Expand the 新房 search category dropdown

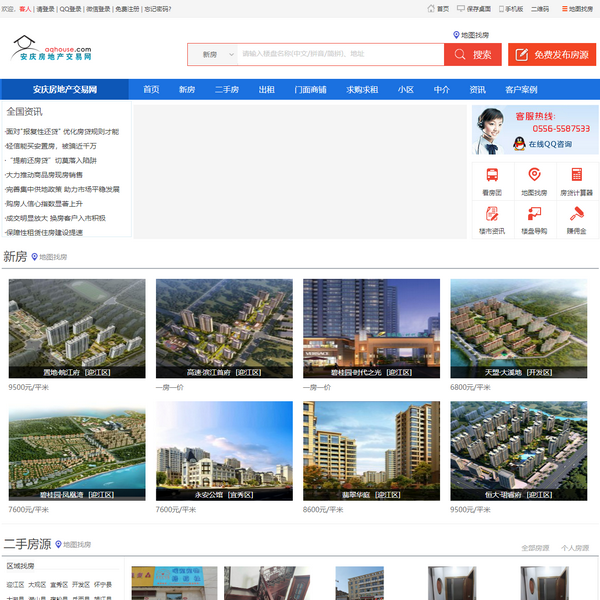[215, 54]
